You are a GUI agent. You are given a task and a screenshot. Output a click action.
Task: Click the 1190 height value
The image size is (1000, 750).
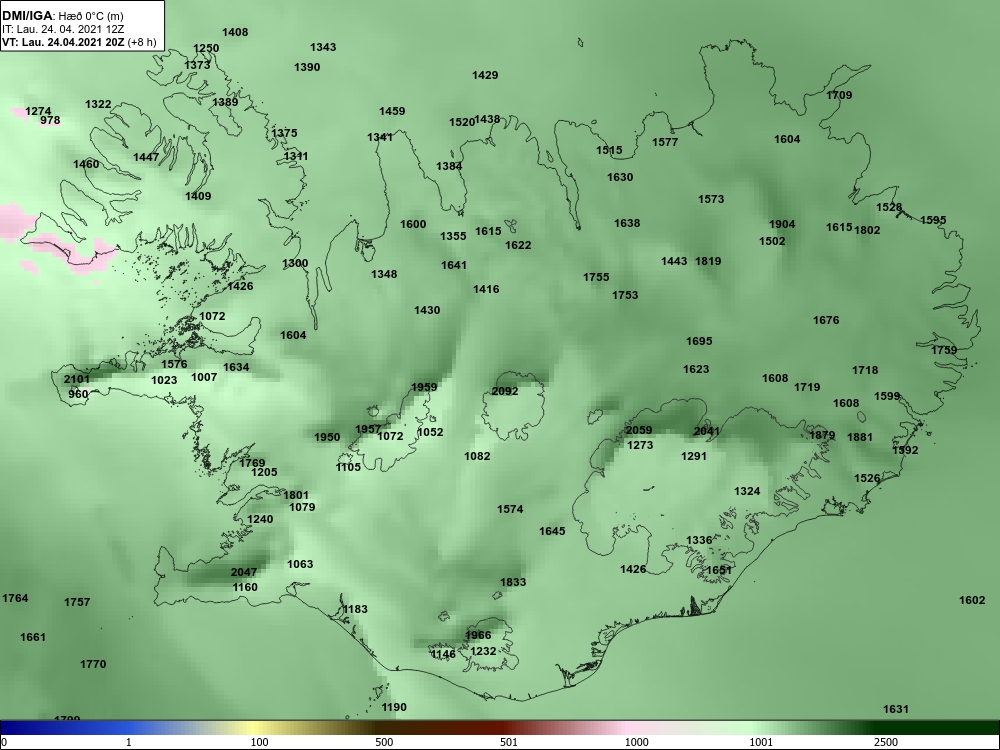coord(394,707)
